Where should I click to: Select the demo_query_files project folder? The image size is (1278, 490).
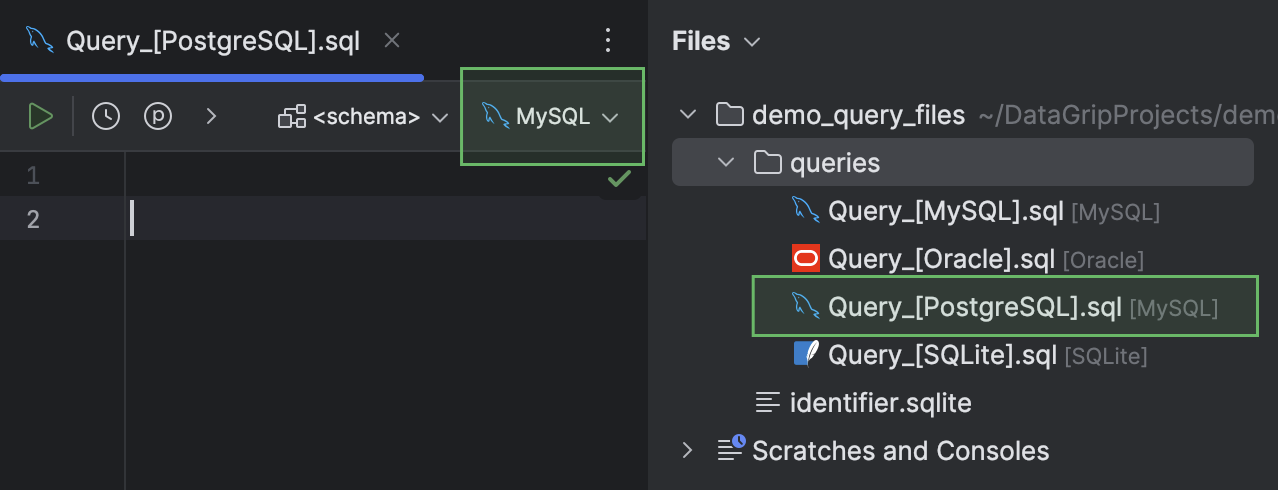pyautogui.click(x=858, y=115)
